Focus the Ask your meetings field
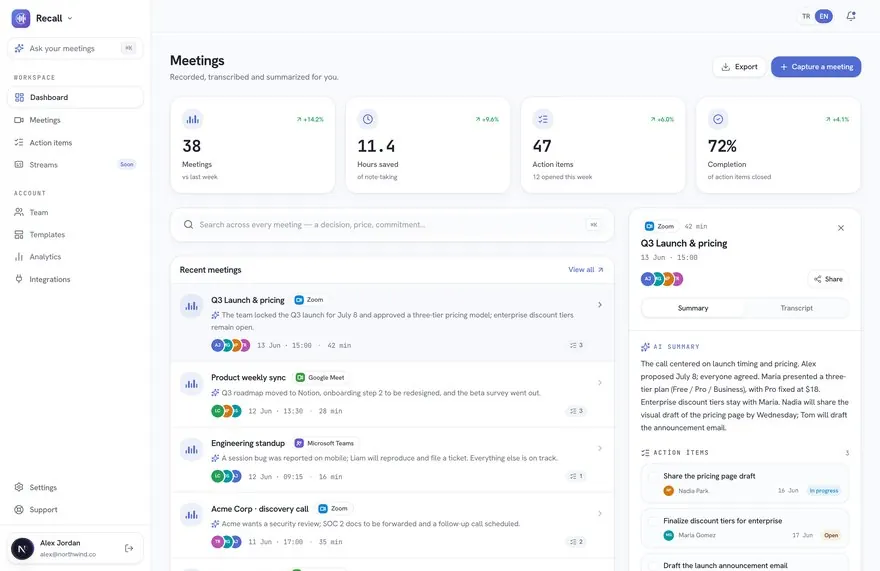This screenshot has width=880, height=571. 75,48
